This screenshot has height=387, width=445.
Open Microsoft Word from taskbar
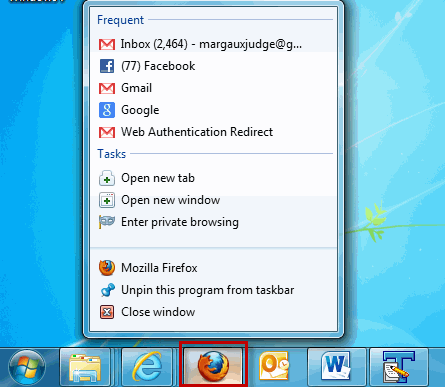pyautogui.click(x=337, y=367)
